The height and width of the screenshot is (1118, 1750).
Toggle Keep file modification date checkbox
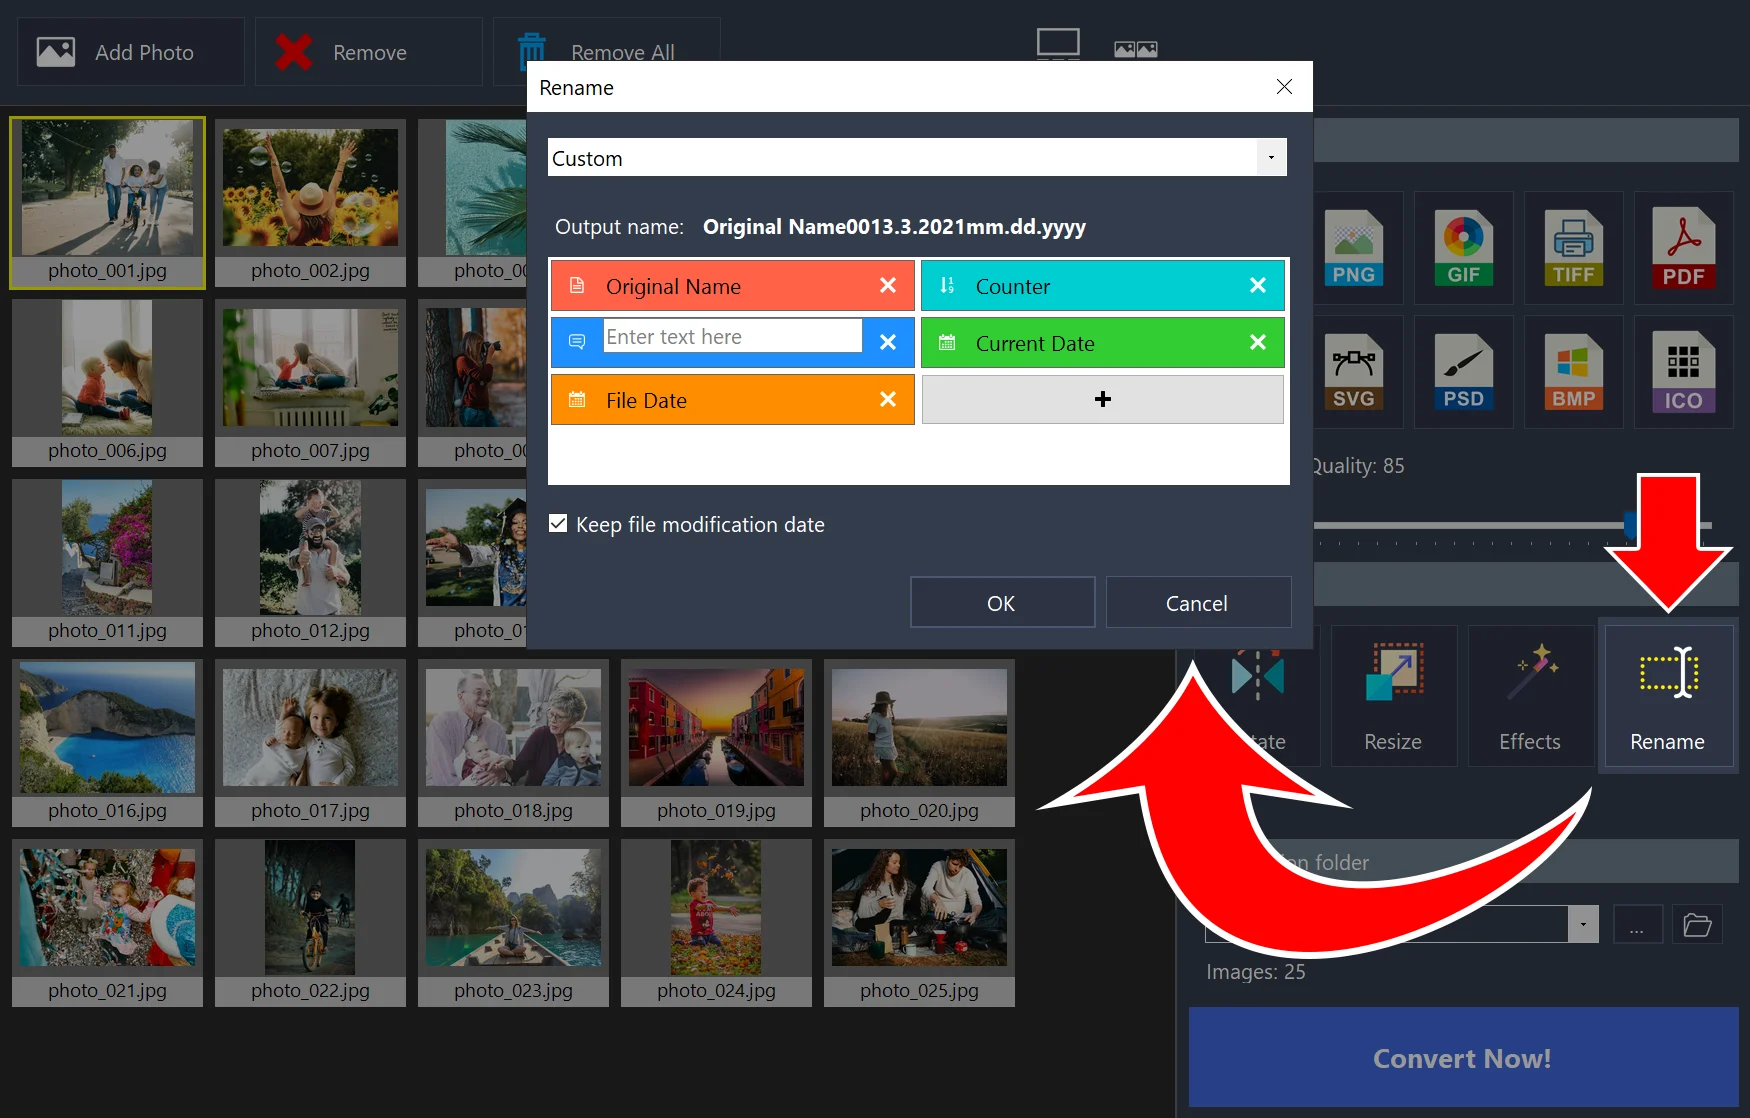(558, 523)
